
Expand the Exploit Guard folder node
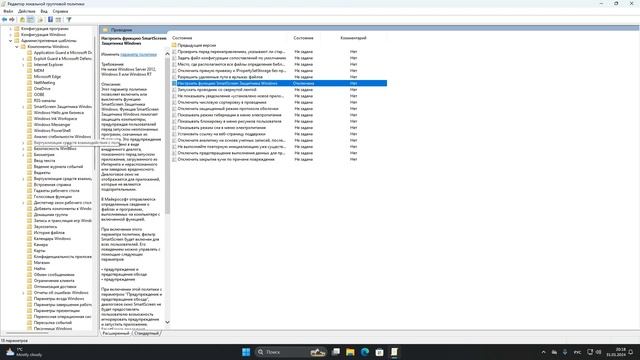click(x=23, y=59)
